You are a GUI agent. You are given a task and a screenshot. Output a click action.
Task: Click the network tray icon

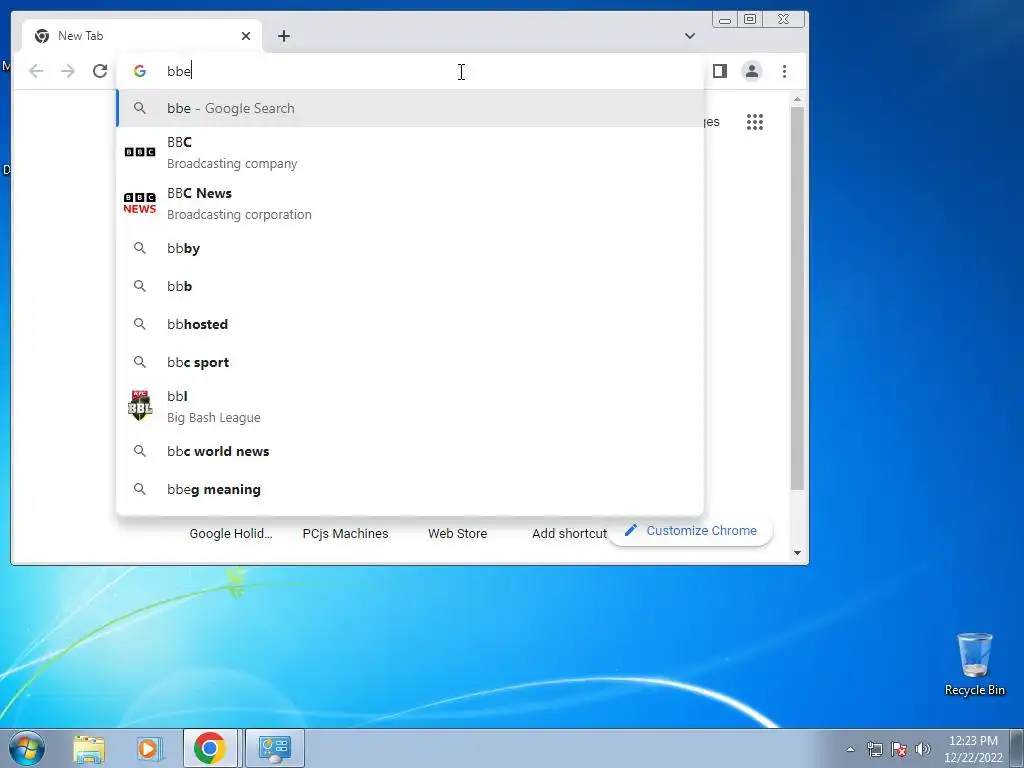point(874,748)
